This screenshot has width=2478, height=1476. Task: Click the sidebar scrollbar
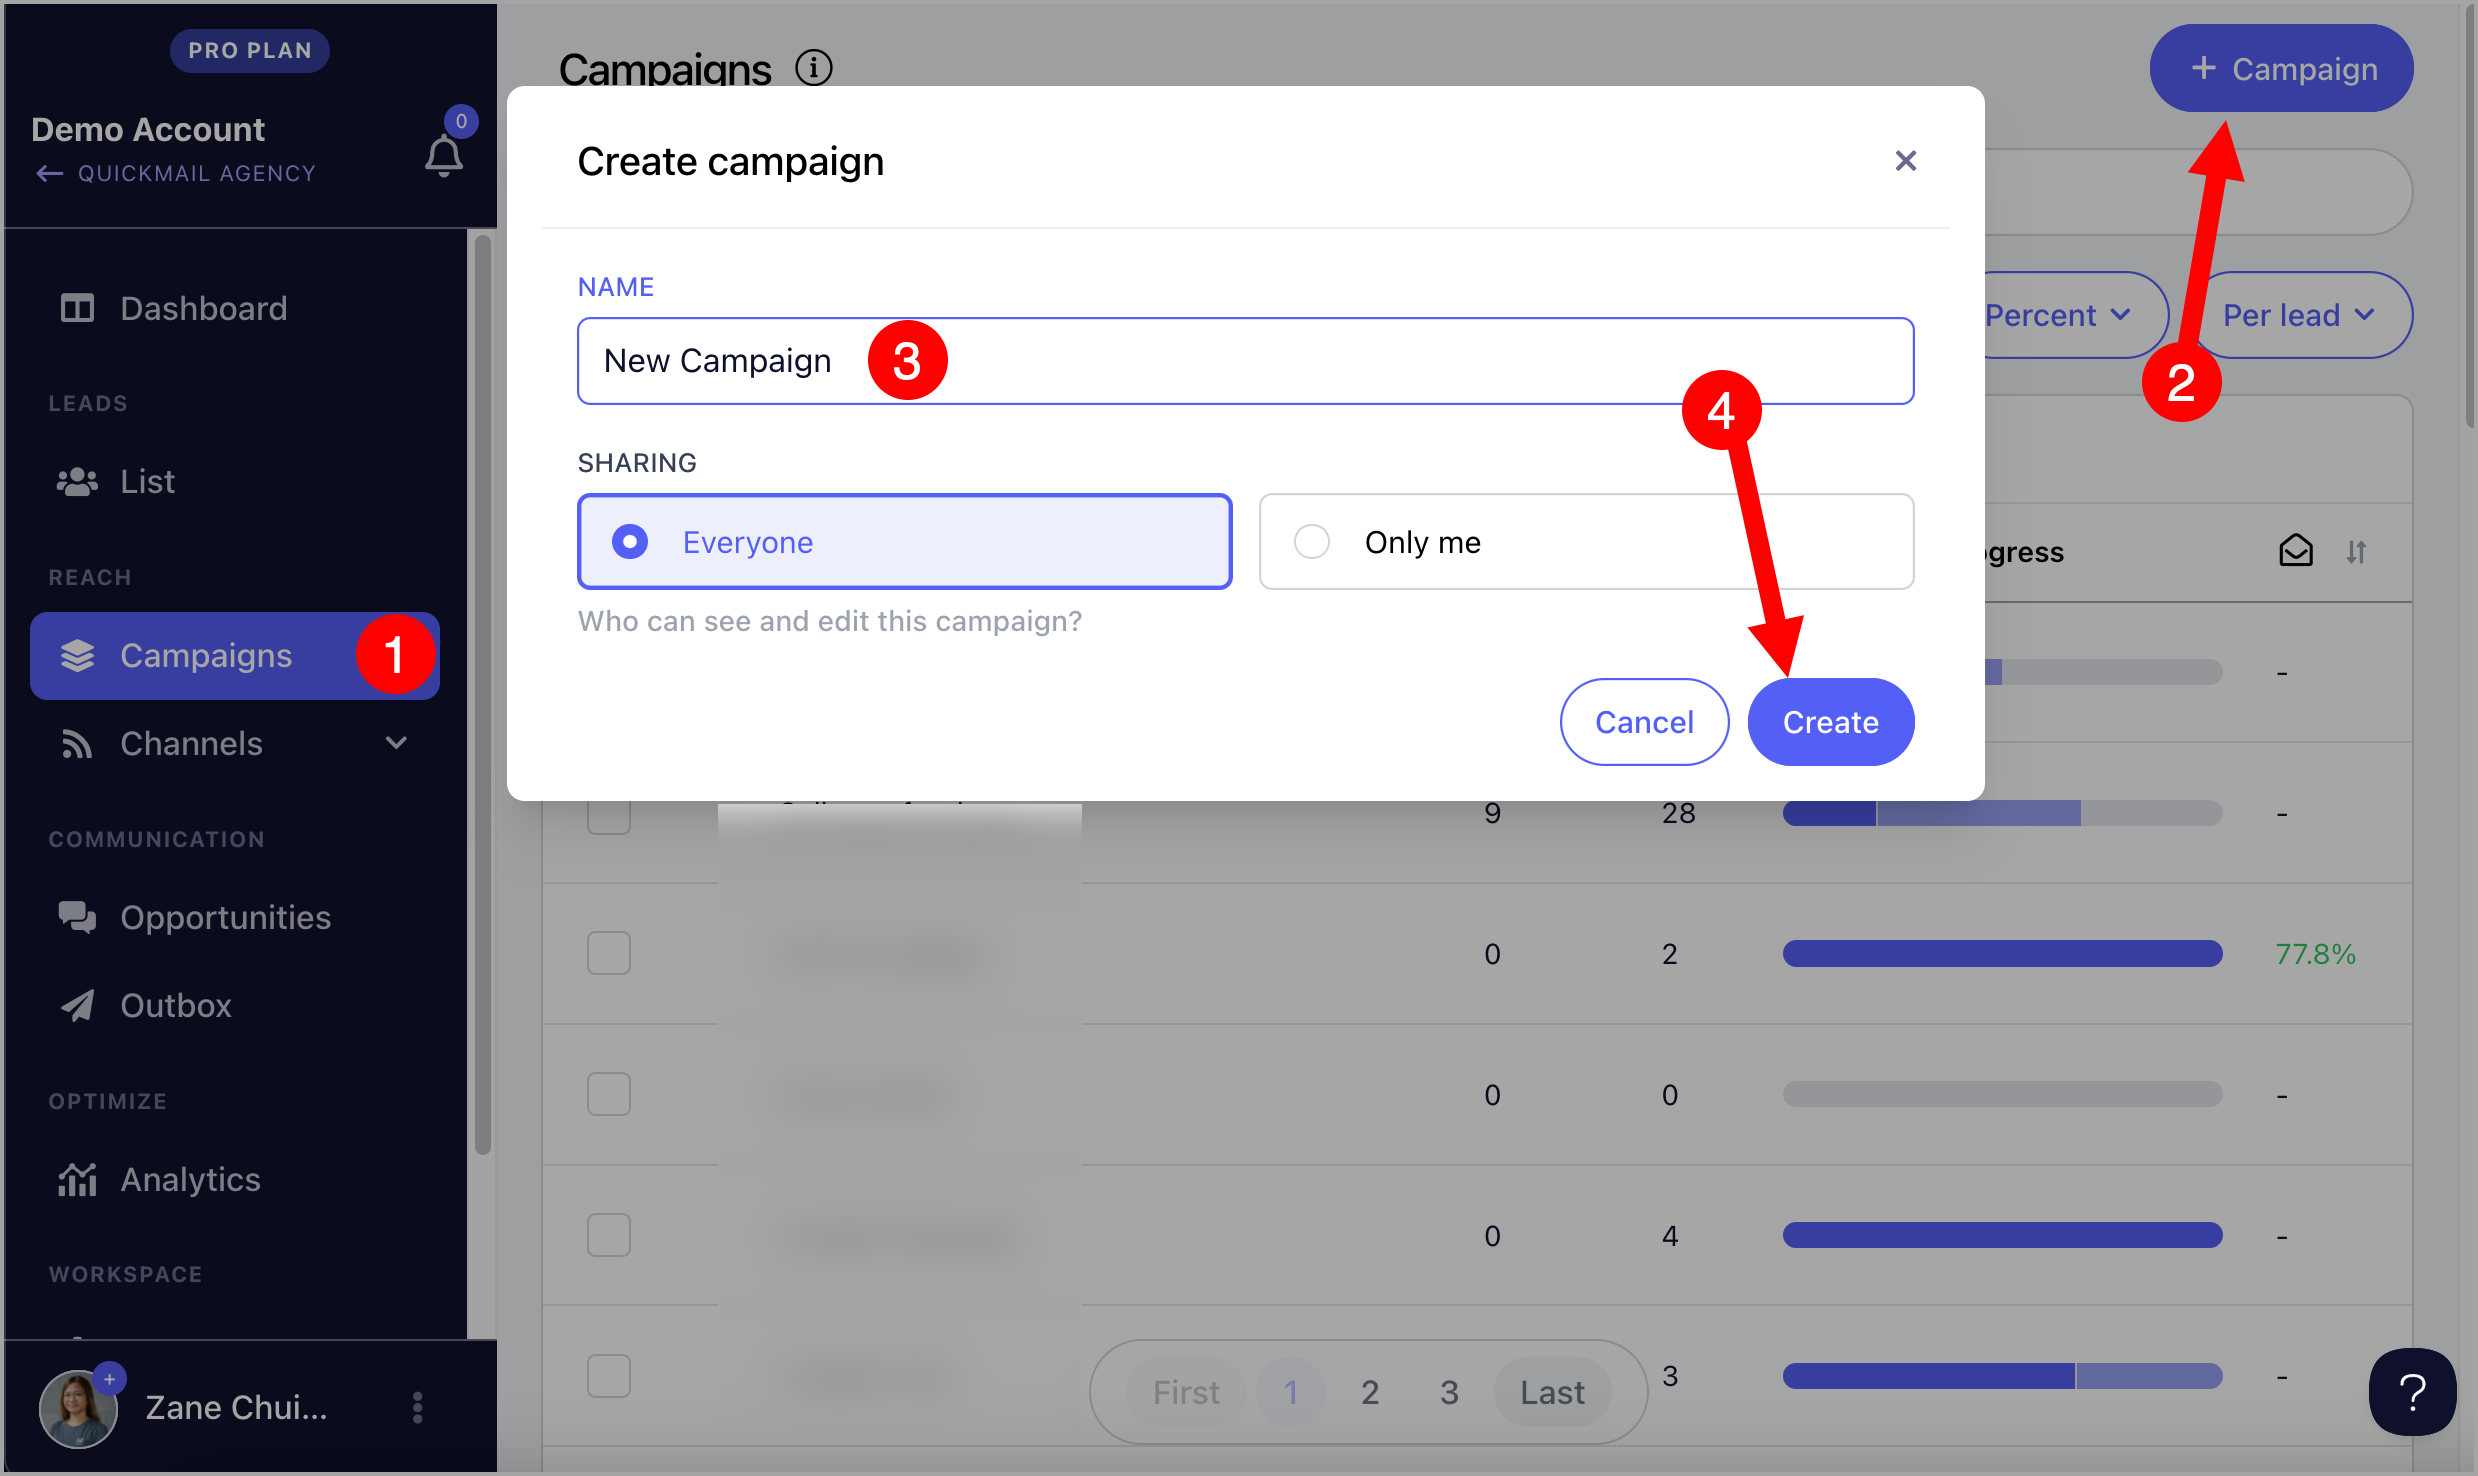pyautogui.click(x=482, y=694)
